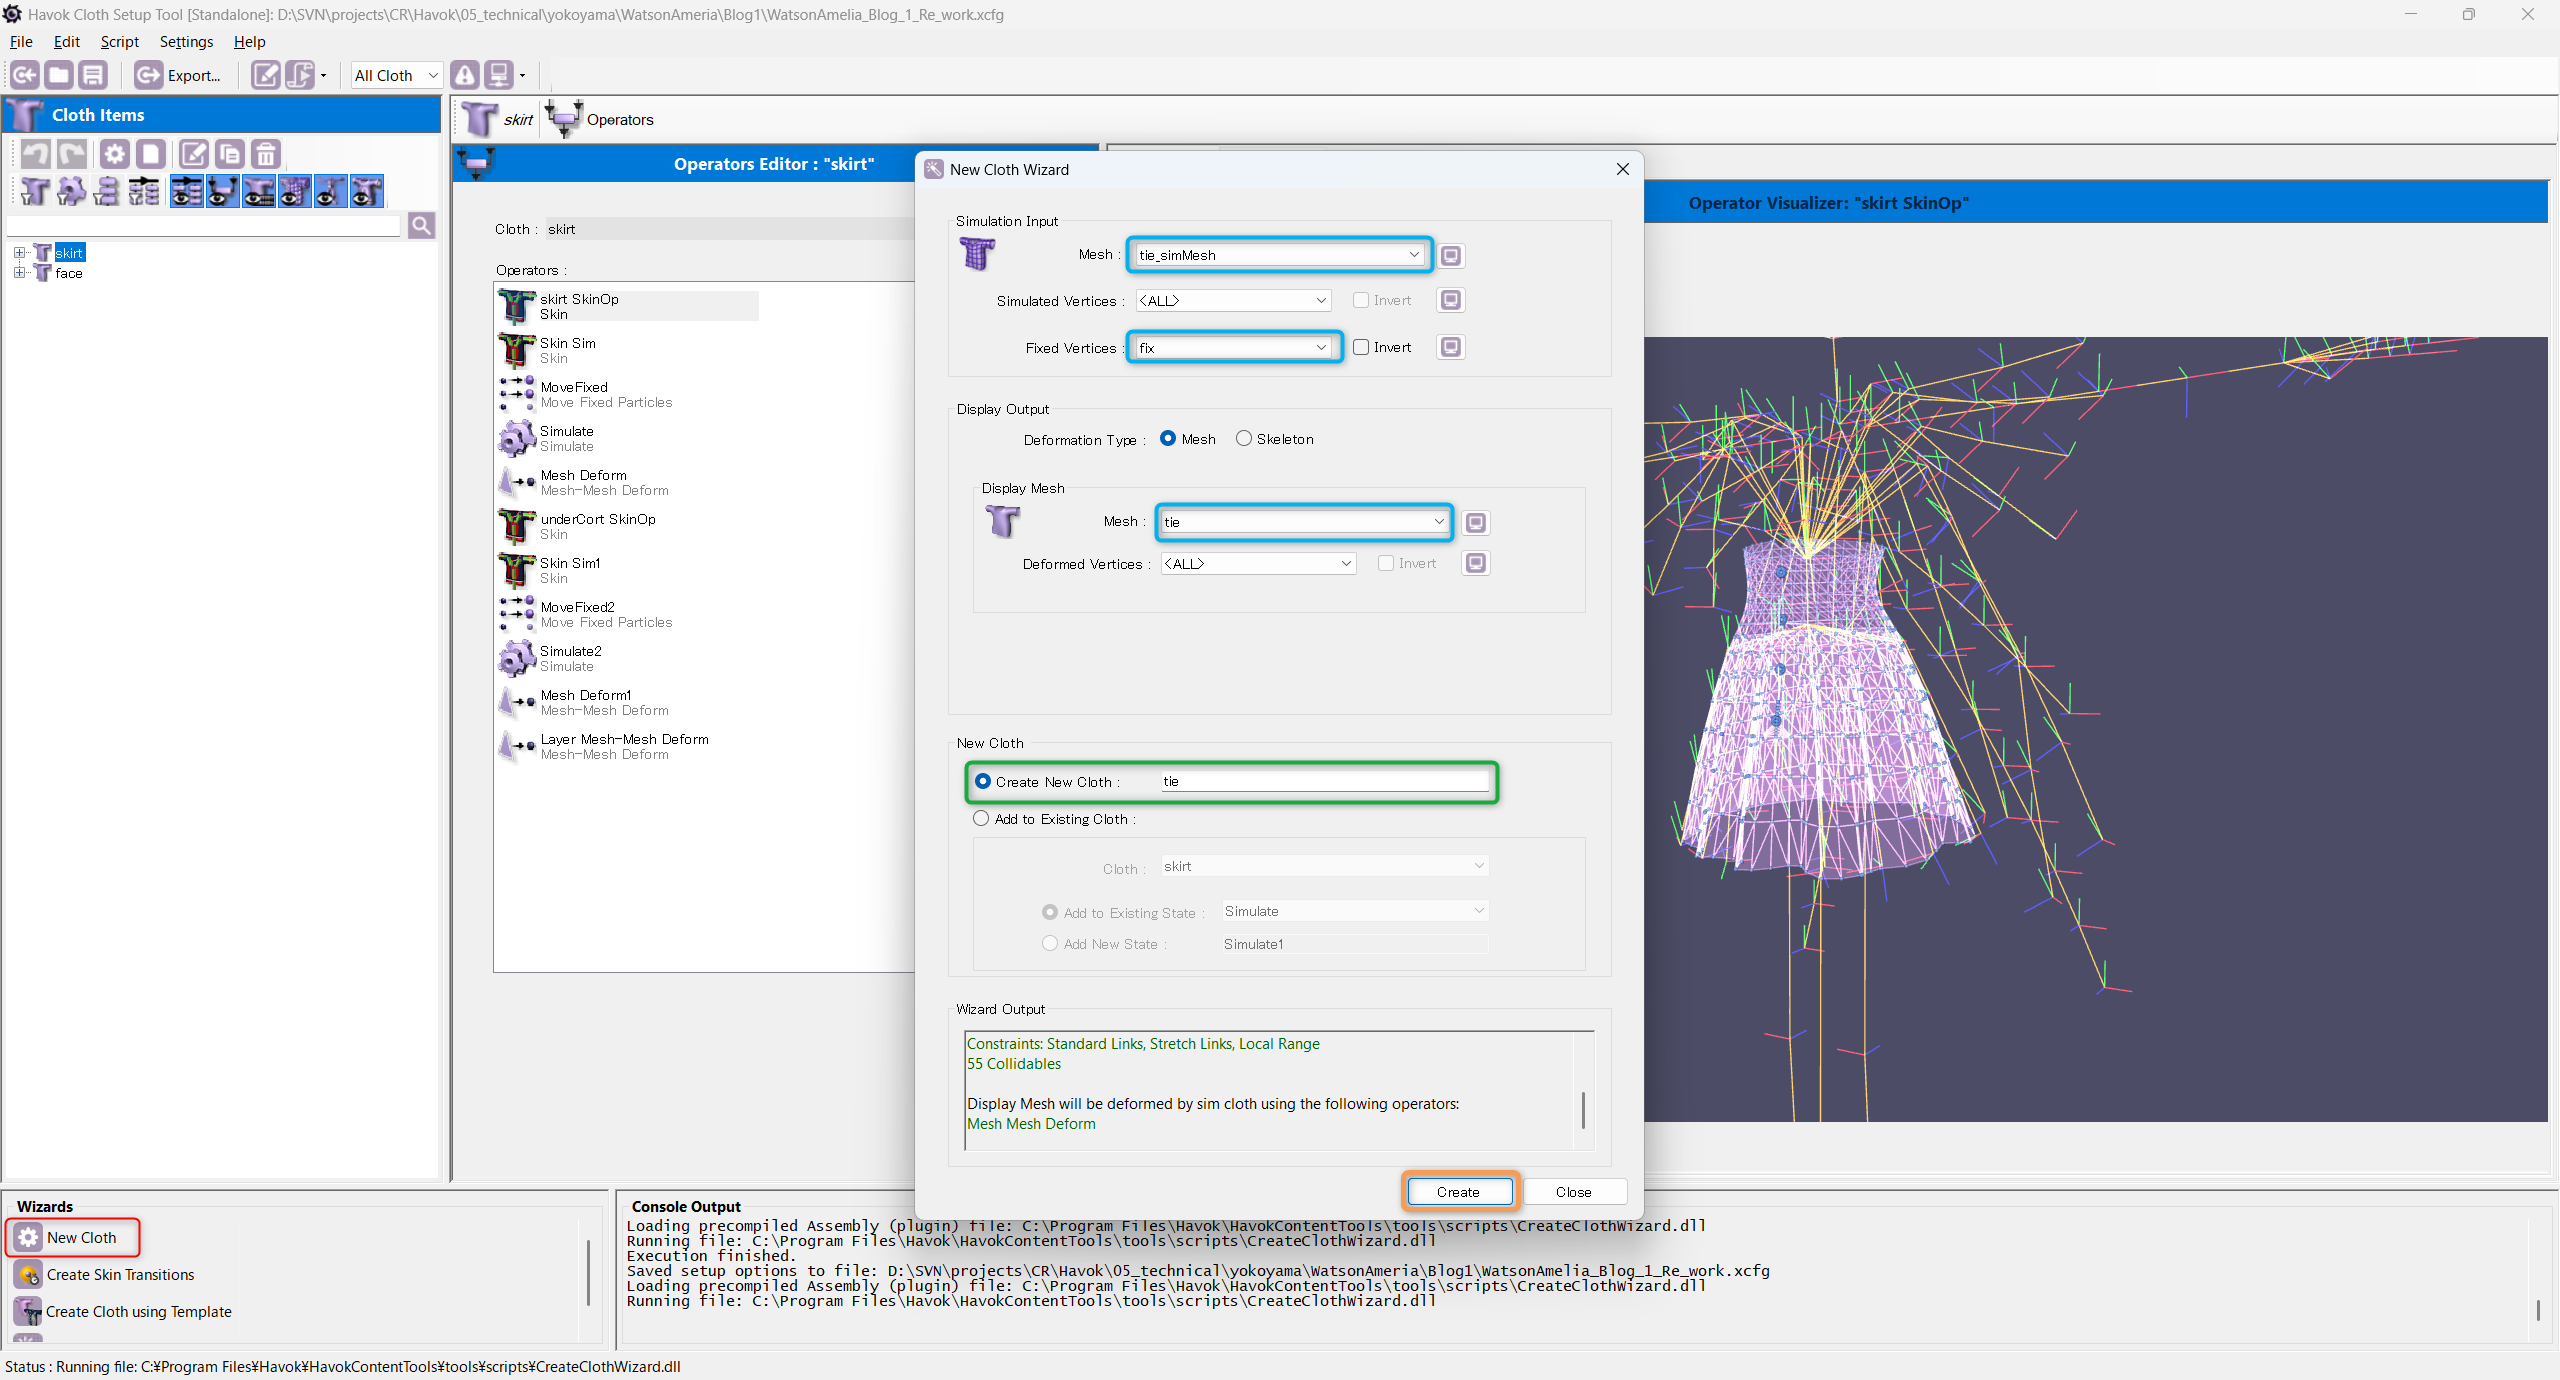Select the Add to Existing Cloth radio button
This screenshot has width=2560, height=1380.
pos(981,818)
